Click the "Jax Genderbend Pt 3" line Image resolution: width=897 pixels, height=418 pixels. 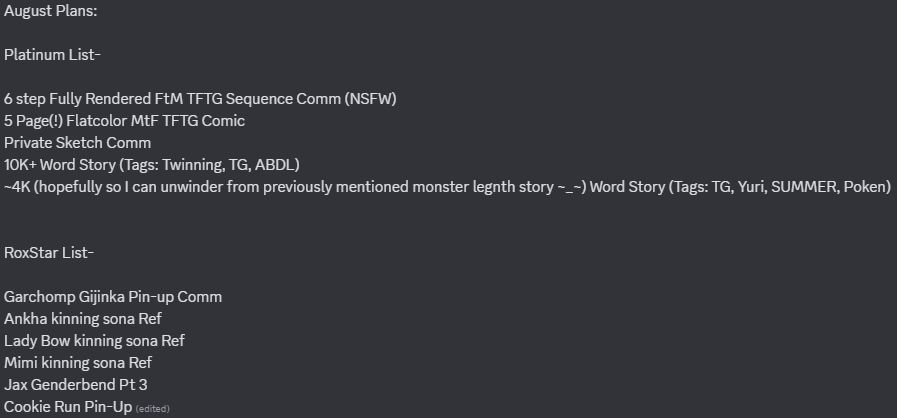(76, 385)
